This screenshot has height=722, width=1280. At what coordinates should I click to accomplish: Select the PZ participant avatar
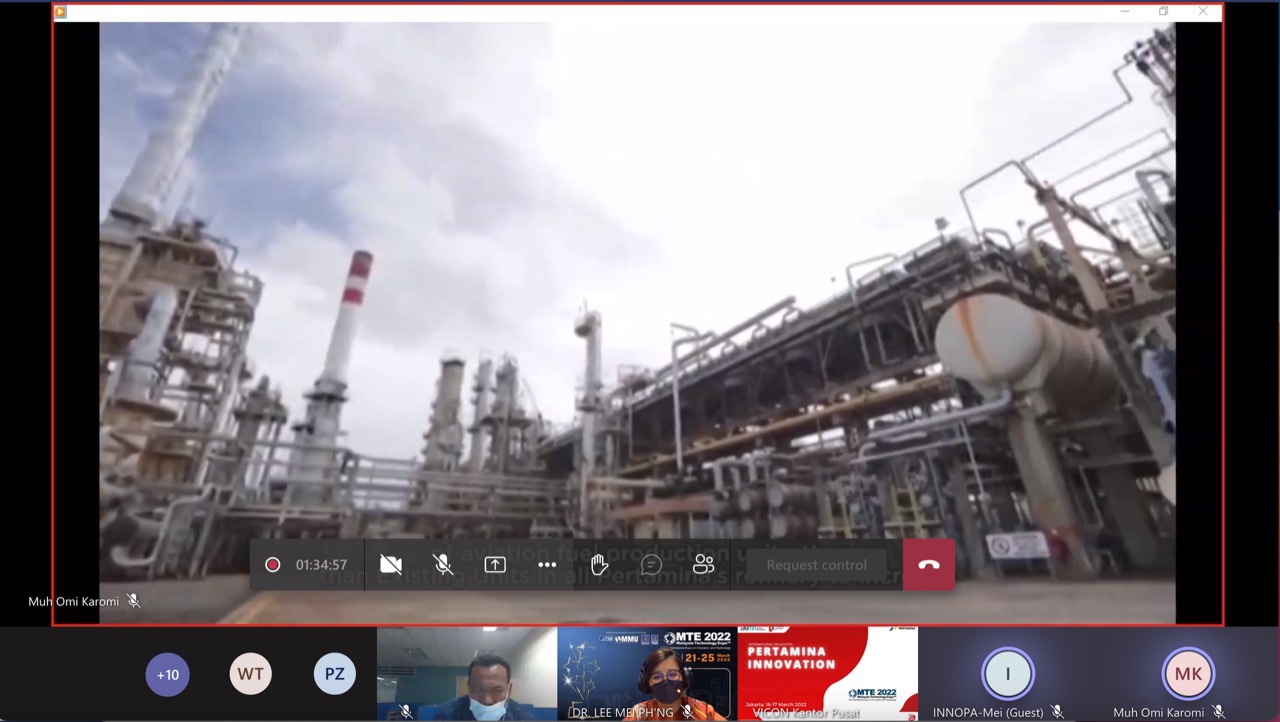point(334,674)
